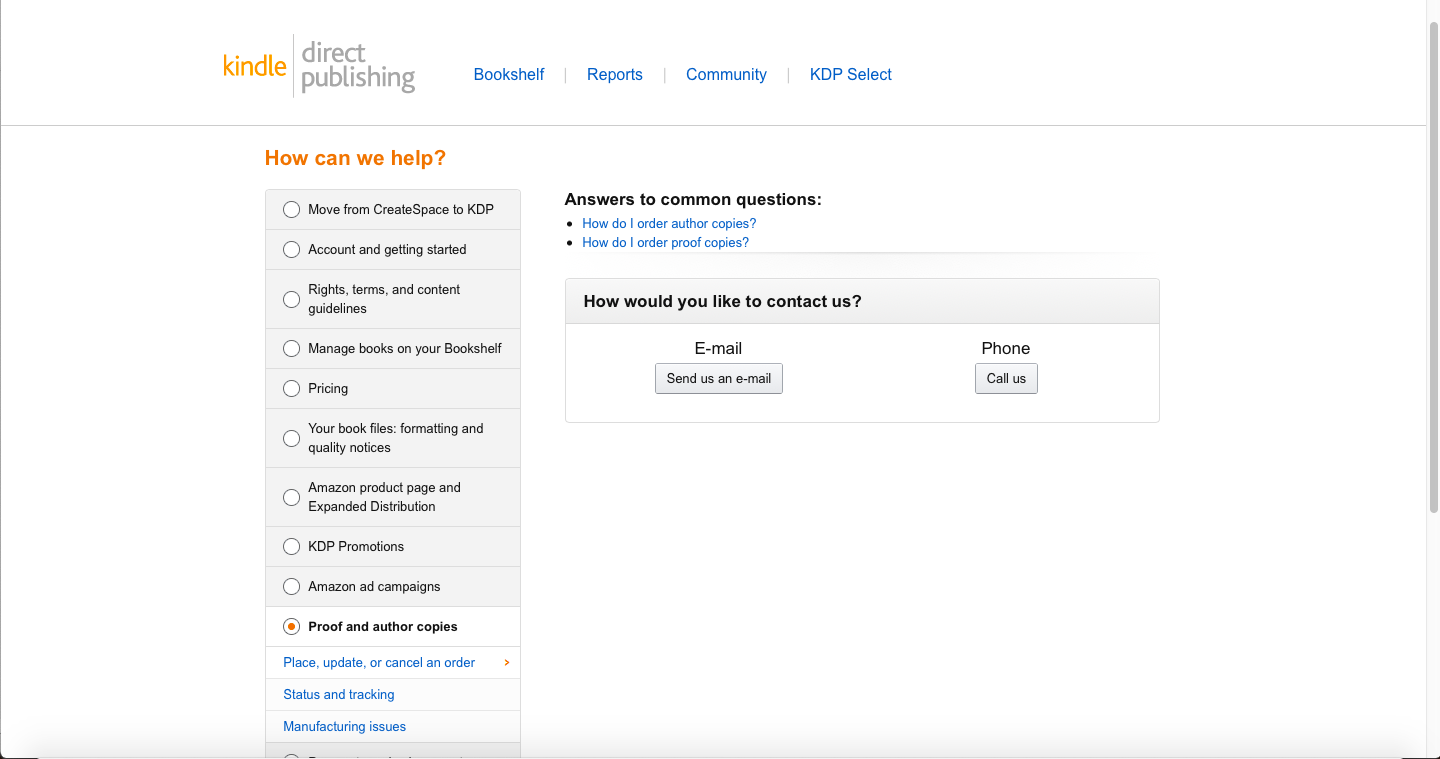Click the Kindle Direct Publishing logo
1440x759 pixels.
click(x=318, y=66)
